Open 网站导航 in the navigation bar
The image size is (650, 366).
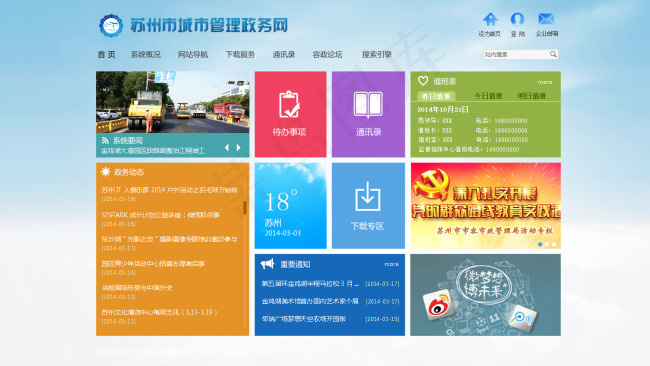[x=193, y=54]
